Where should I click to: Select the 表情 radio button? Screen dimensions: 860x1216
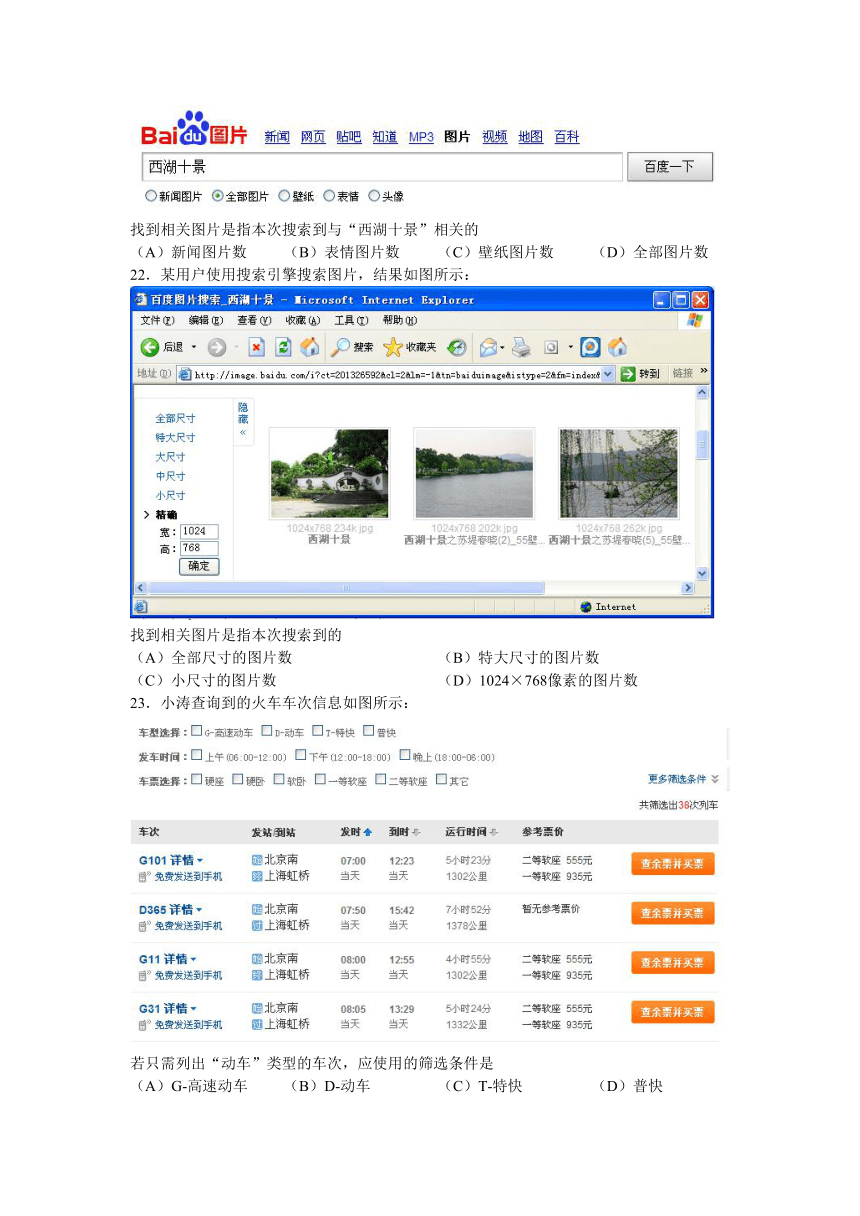329,196
